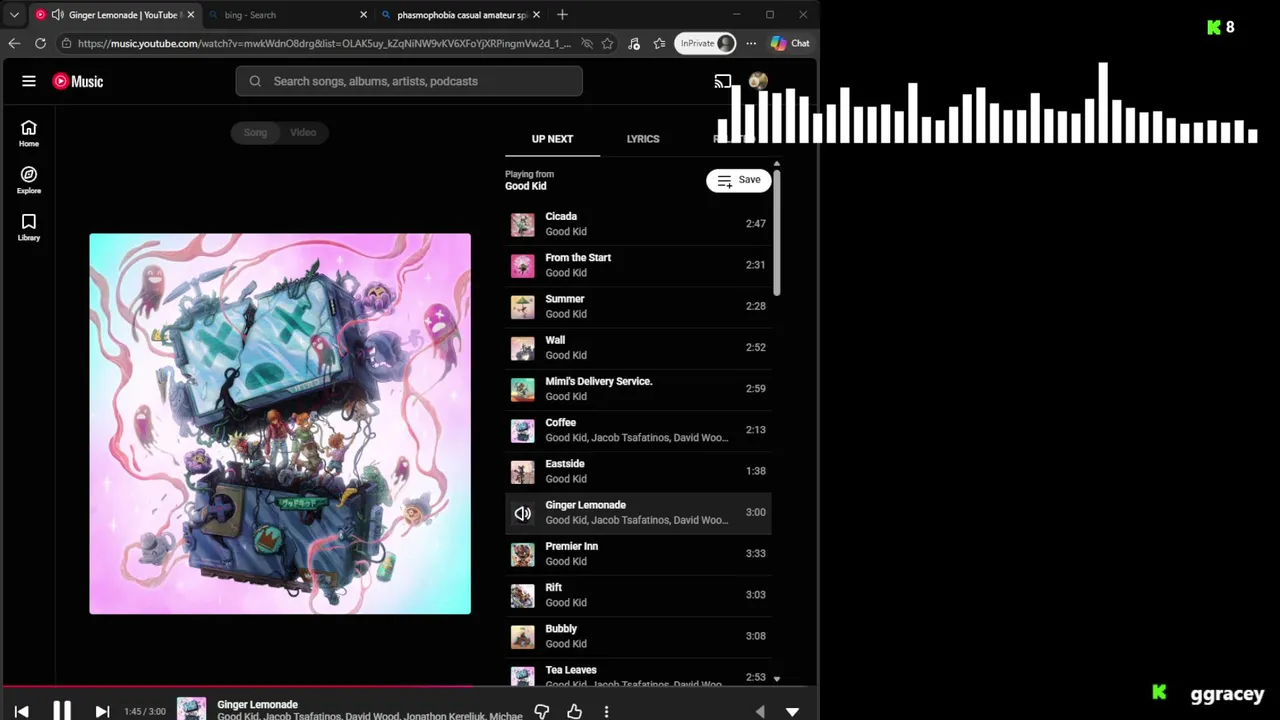Open a new browser tab

click(x=562, y=15)
